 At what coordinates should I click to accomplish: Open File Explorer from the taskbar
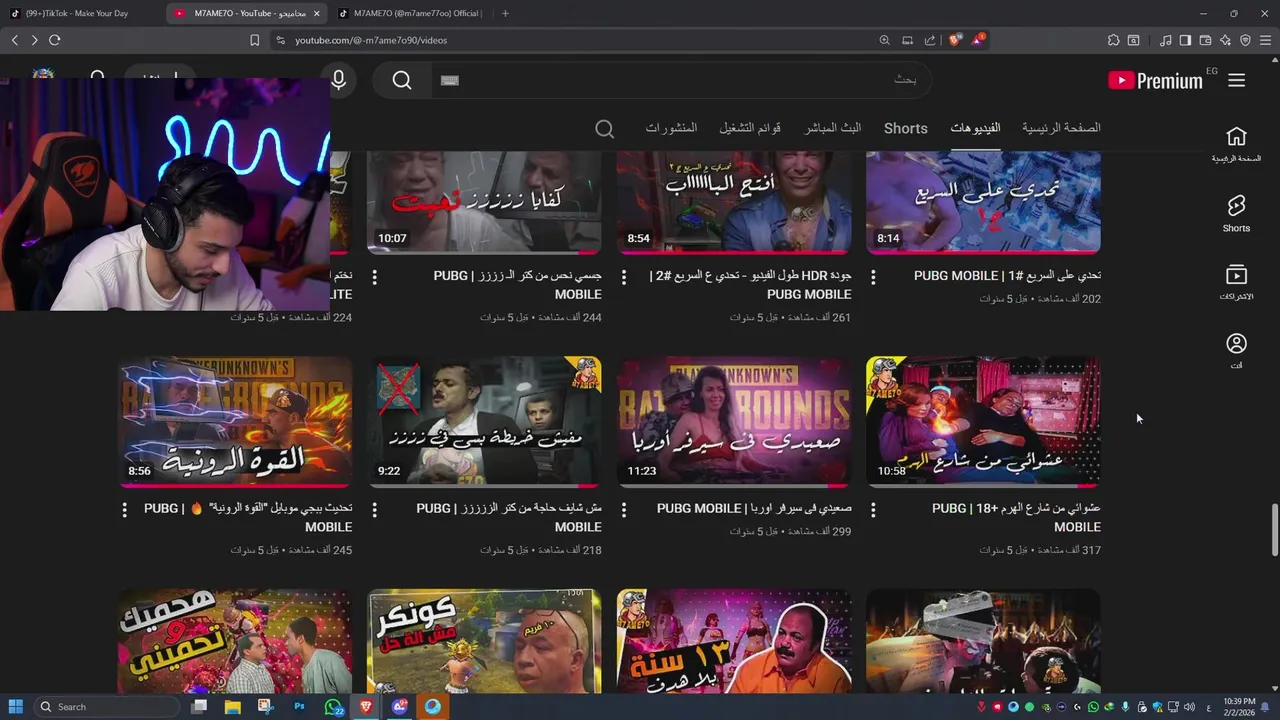(232, 707)
